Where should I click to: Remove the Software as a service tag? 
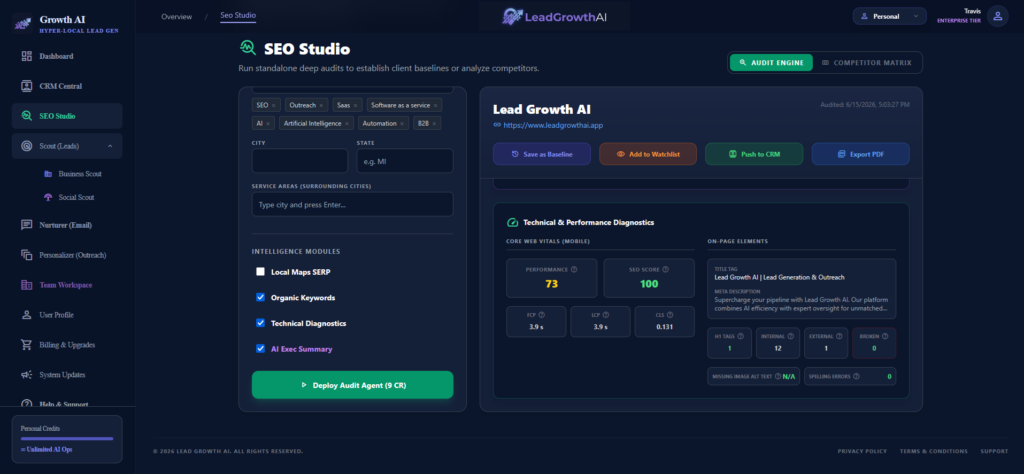436,105
